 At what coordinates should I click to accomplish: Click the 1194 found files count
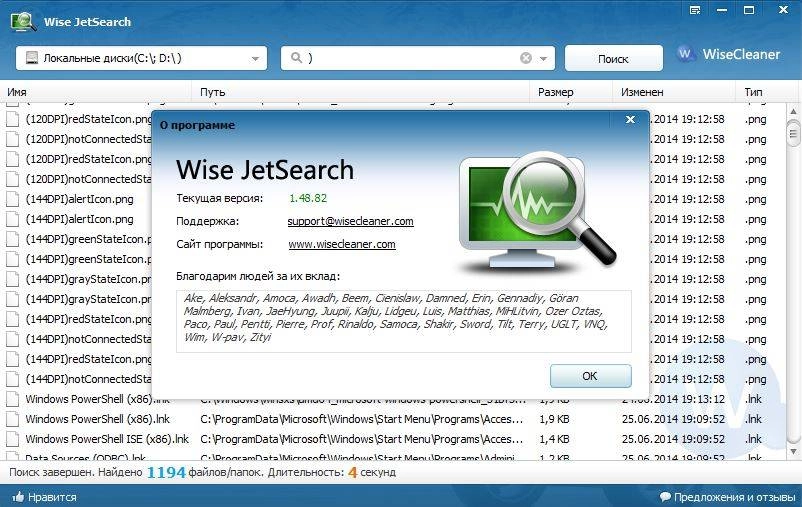coord(166,472)
